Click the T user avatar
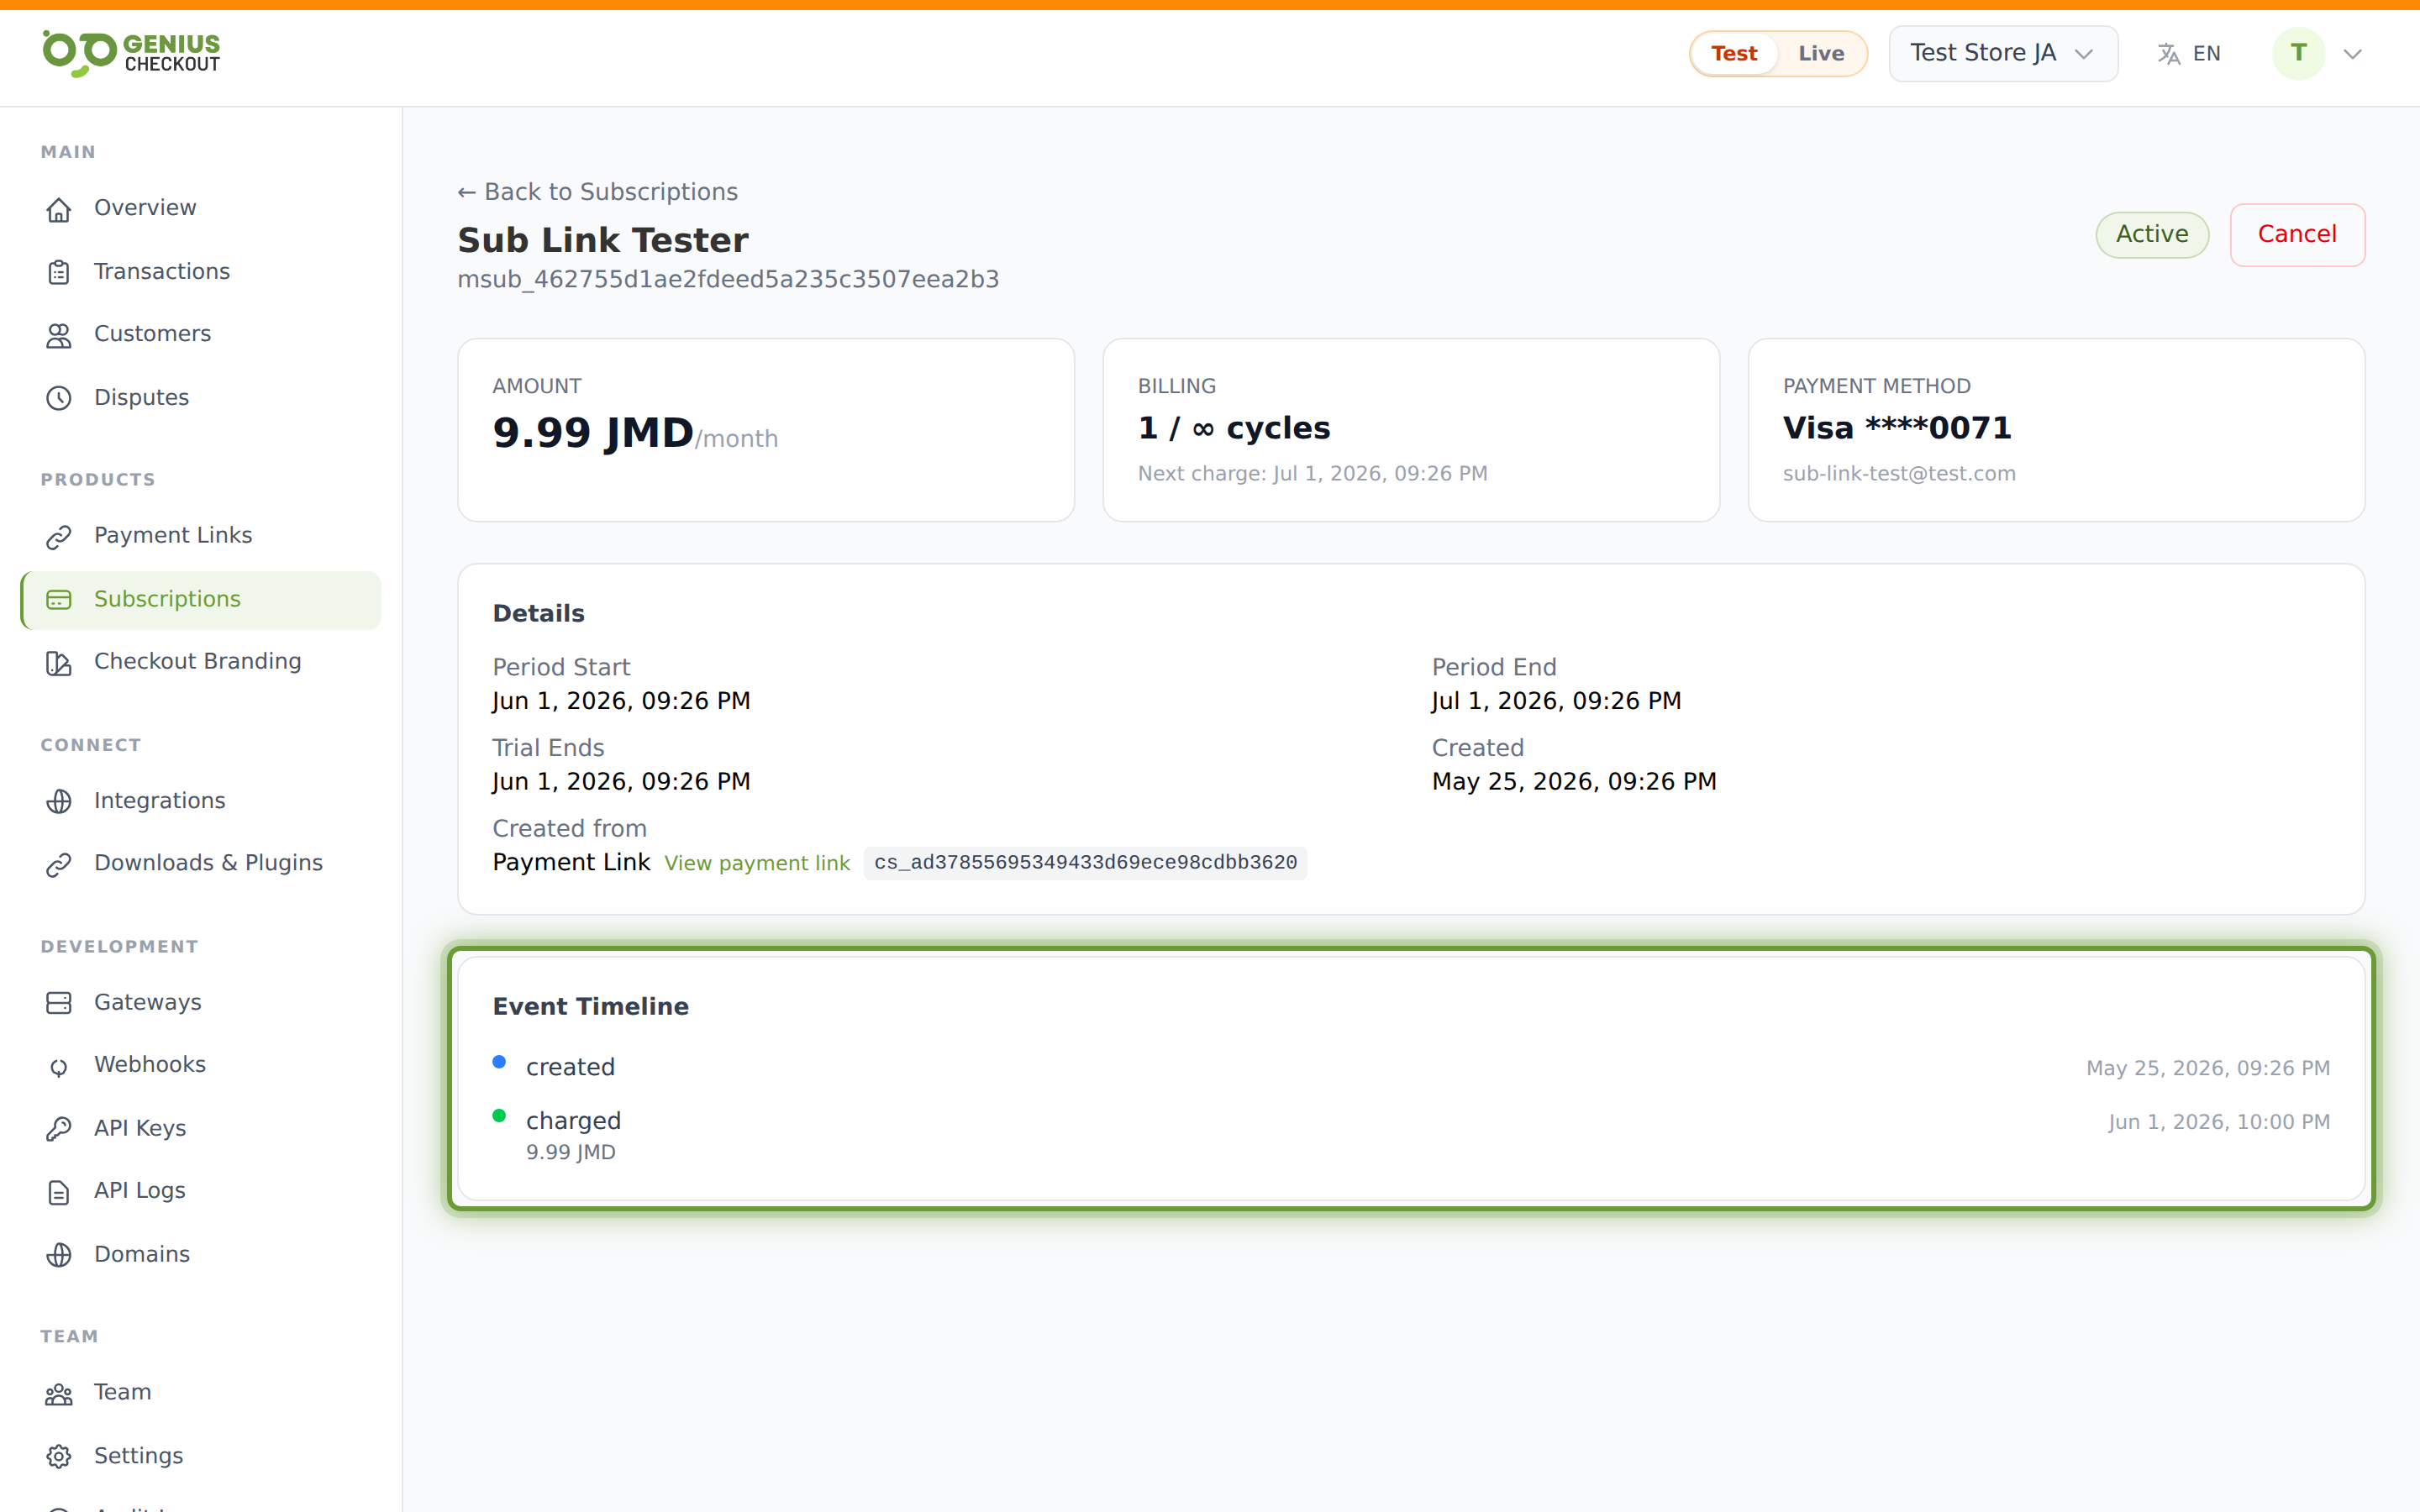2420x1512 pixels. (x=2298, y=53)
